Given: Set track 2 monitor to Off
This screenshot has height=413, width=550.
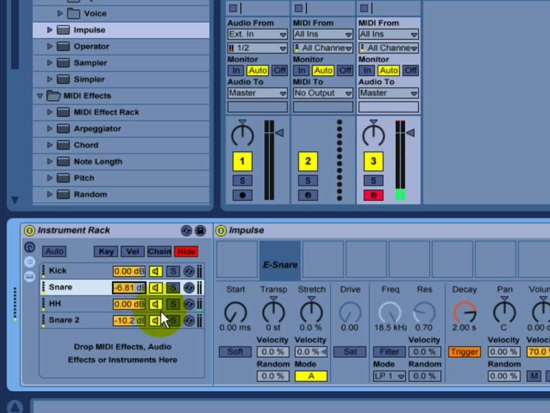Looking at the screenshot, I should click(345, 71).
